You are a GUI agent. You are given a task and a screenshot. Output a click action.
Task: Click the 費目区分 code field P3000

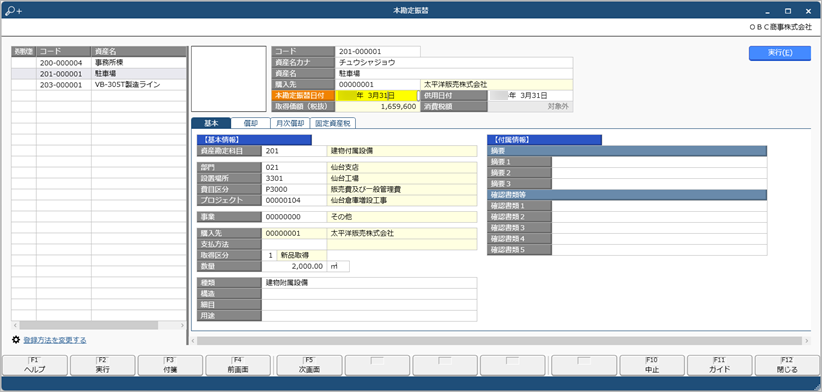pyautogui.click(x=294, y=189)
